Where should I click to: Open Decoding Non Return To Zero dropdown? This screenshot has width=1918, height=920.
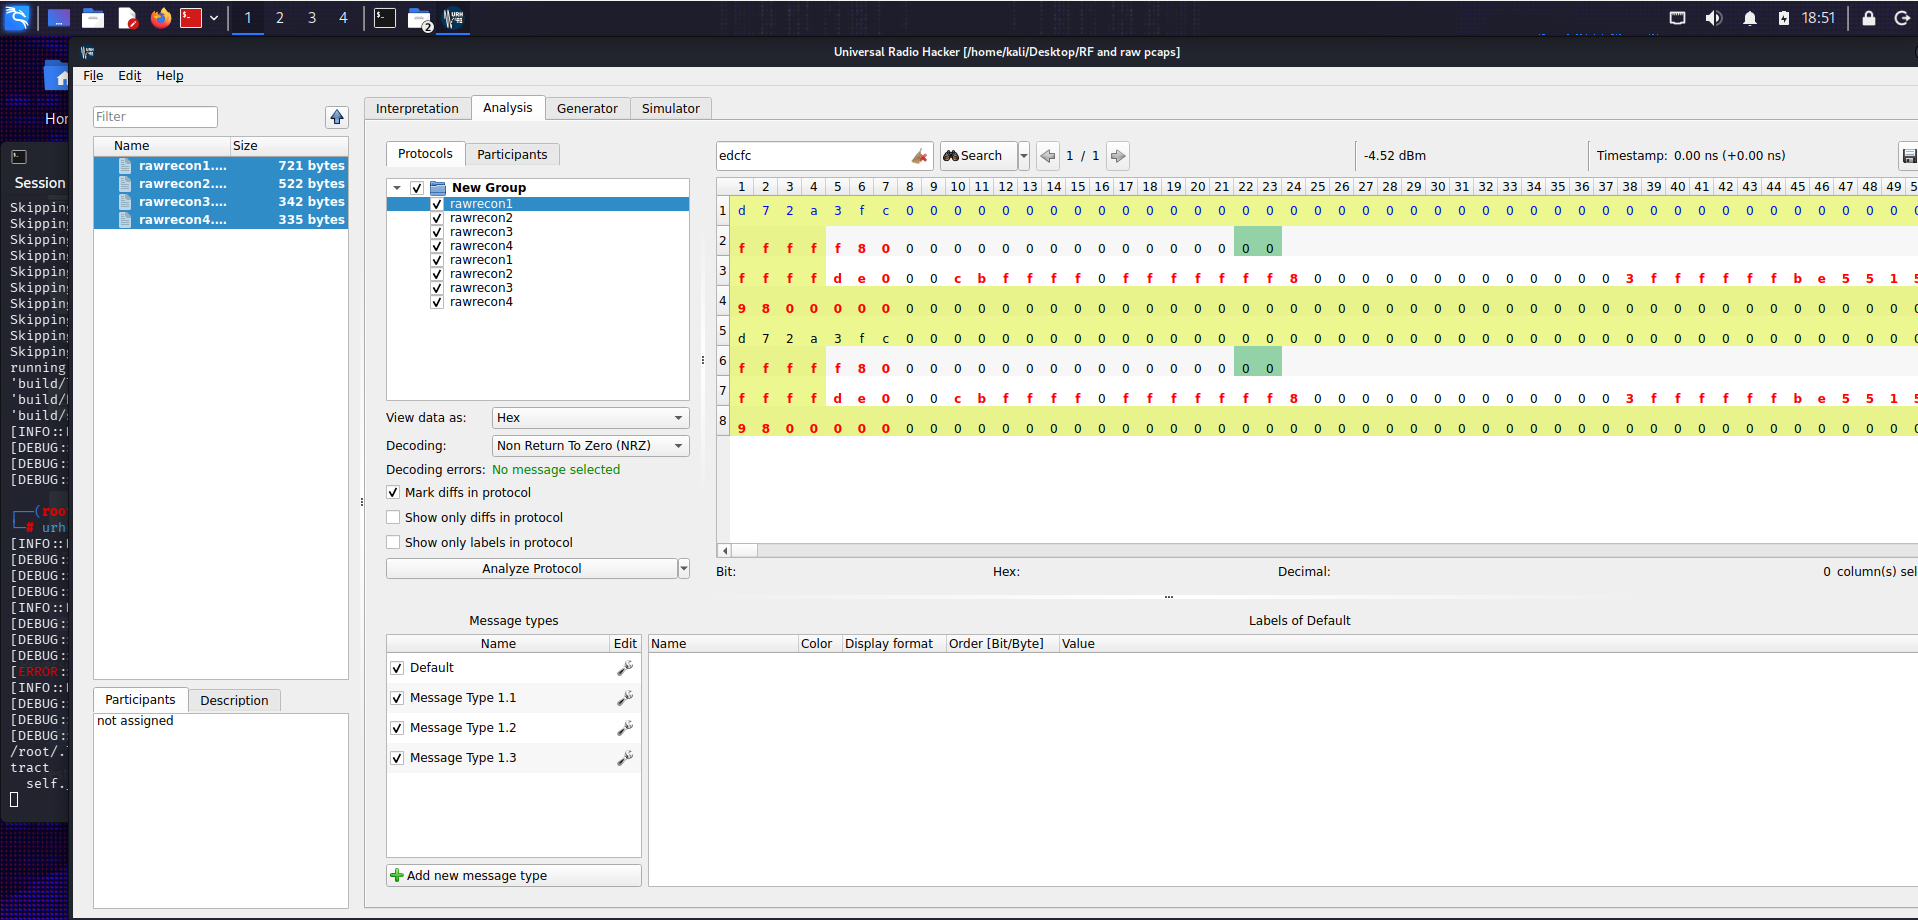591,446
